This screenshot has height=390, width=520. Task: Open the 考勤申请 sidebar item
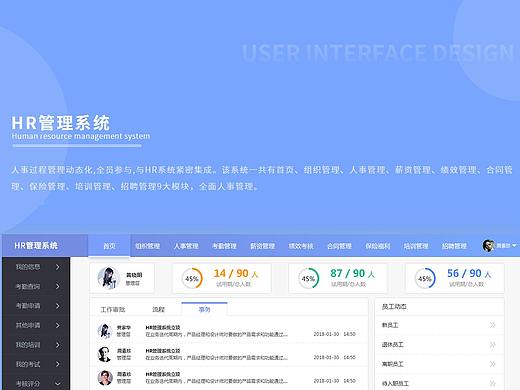pos(36,306)
